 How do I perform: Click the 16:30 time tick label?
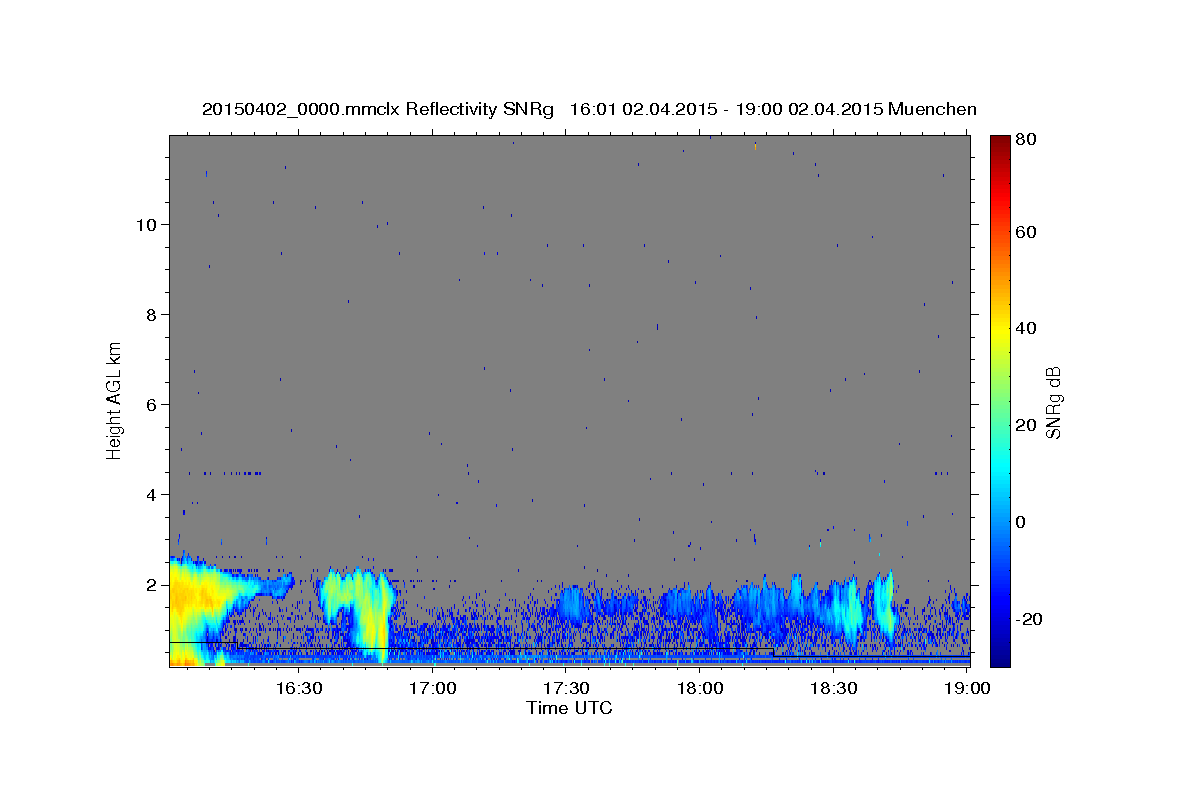pos(298,689)
